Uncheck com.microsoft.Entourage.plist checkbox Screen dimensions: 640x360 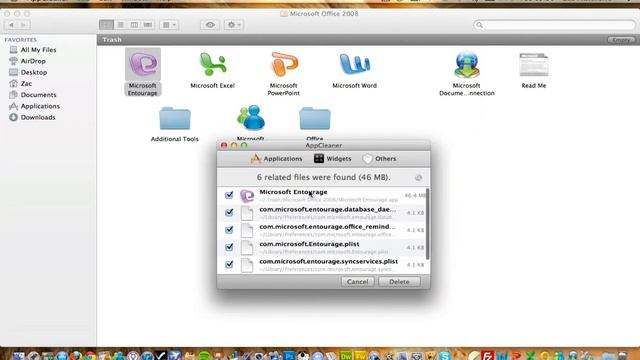[x=229, y=247]
